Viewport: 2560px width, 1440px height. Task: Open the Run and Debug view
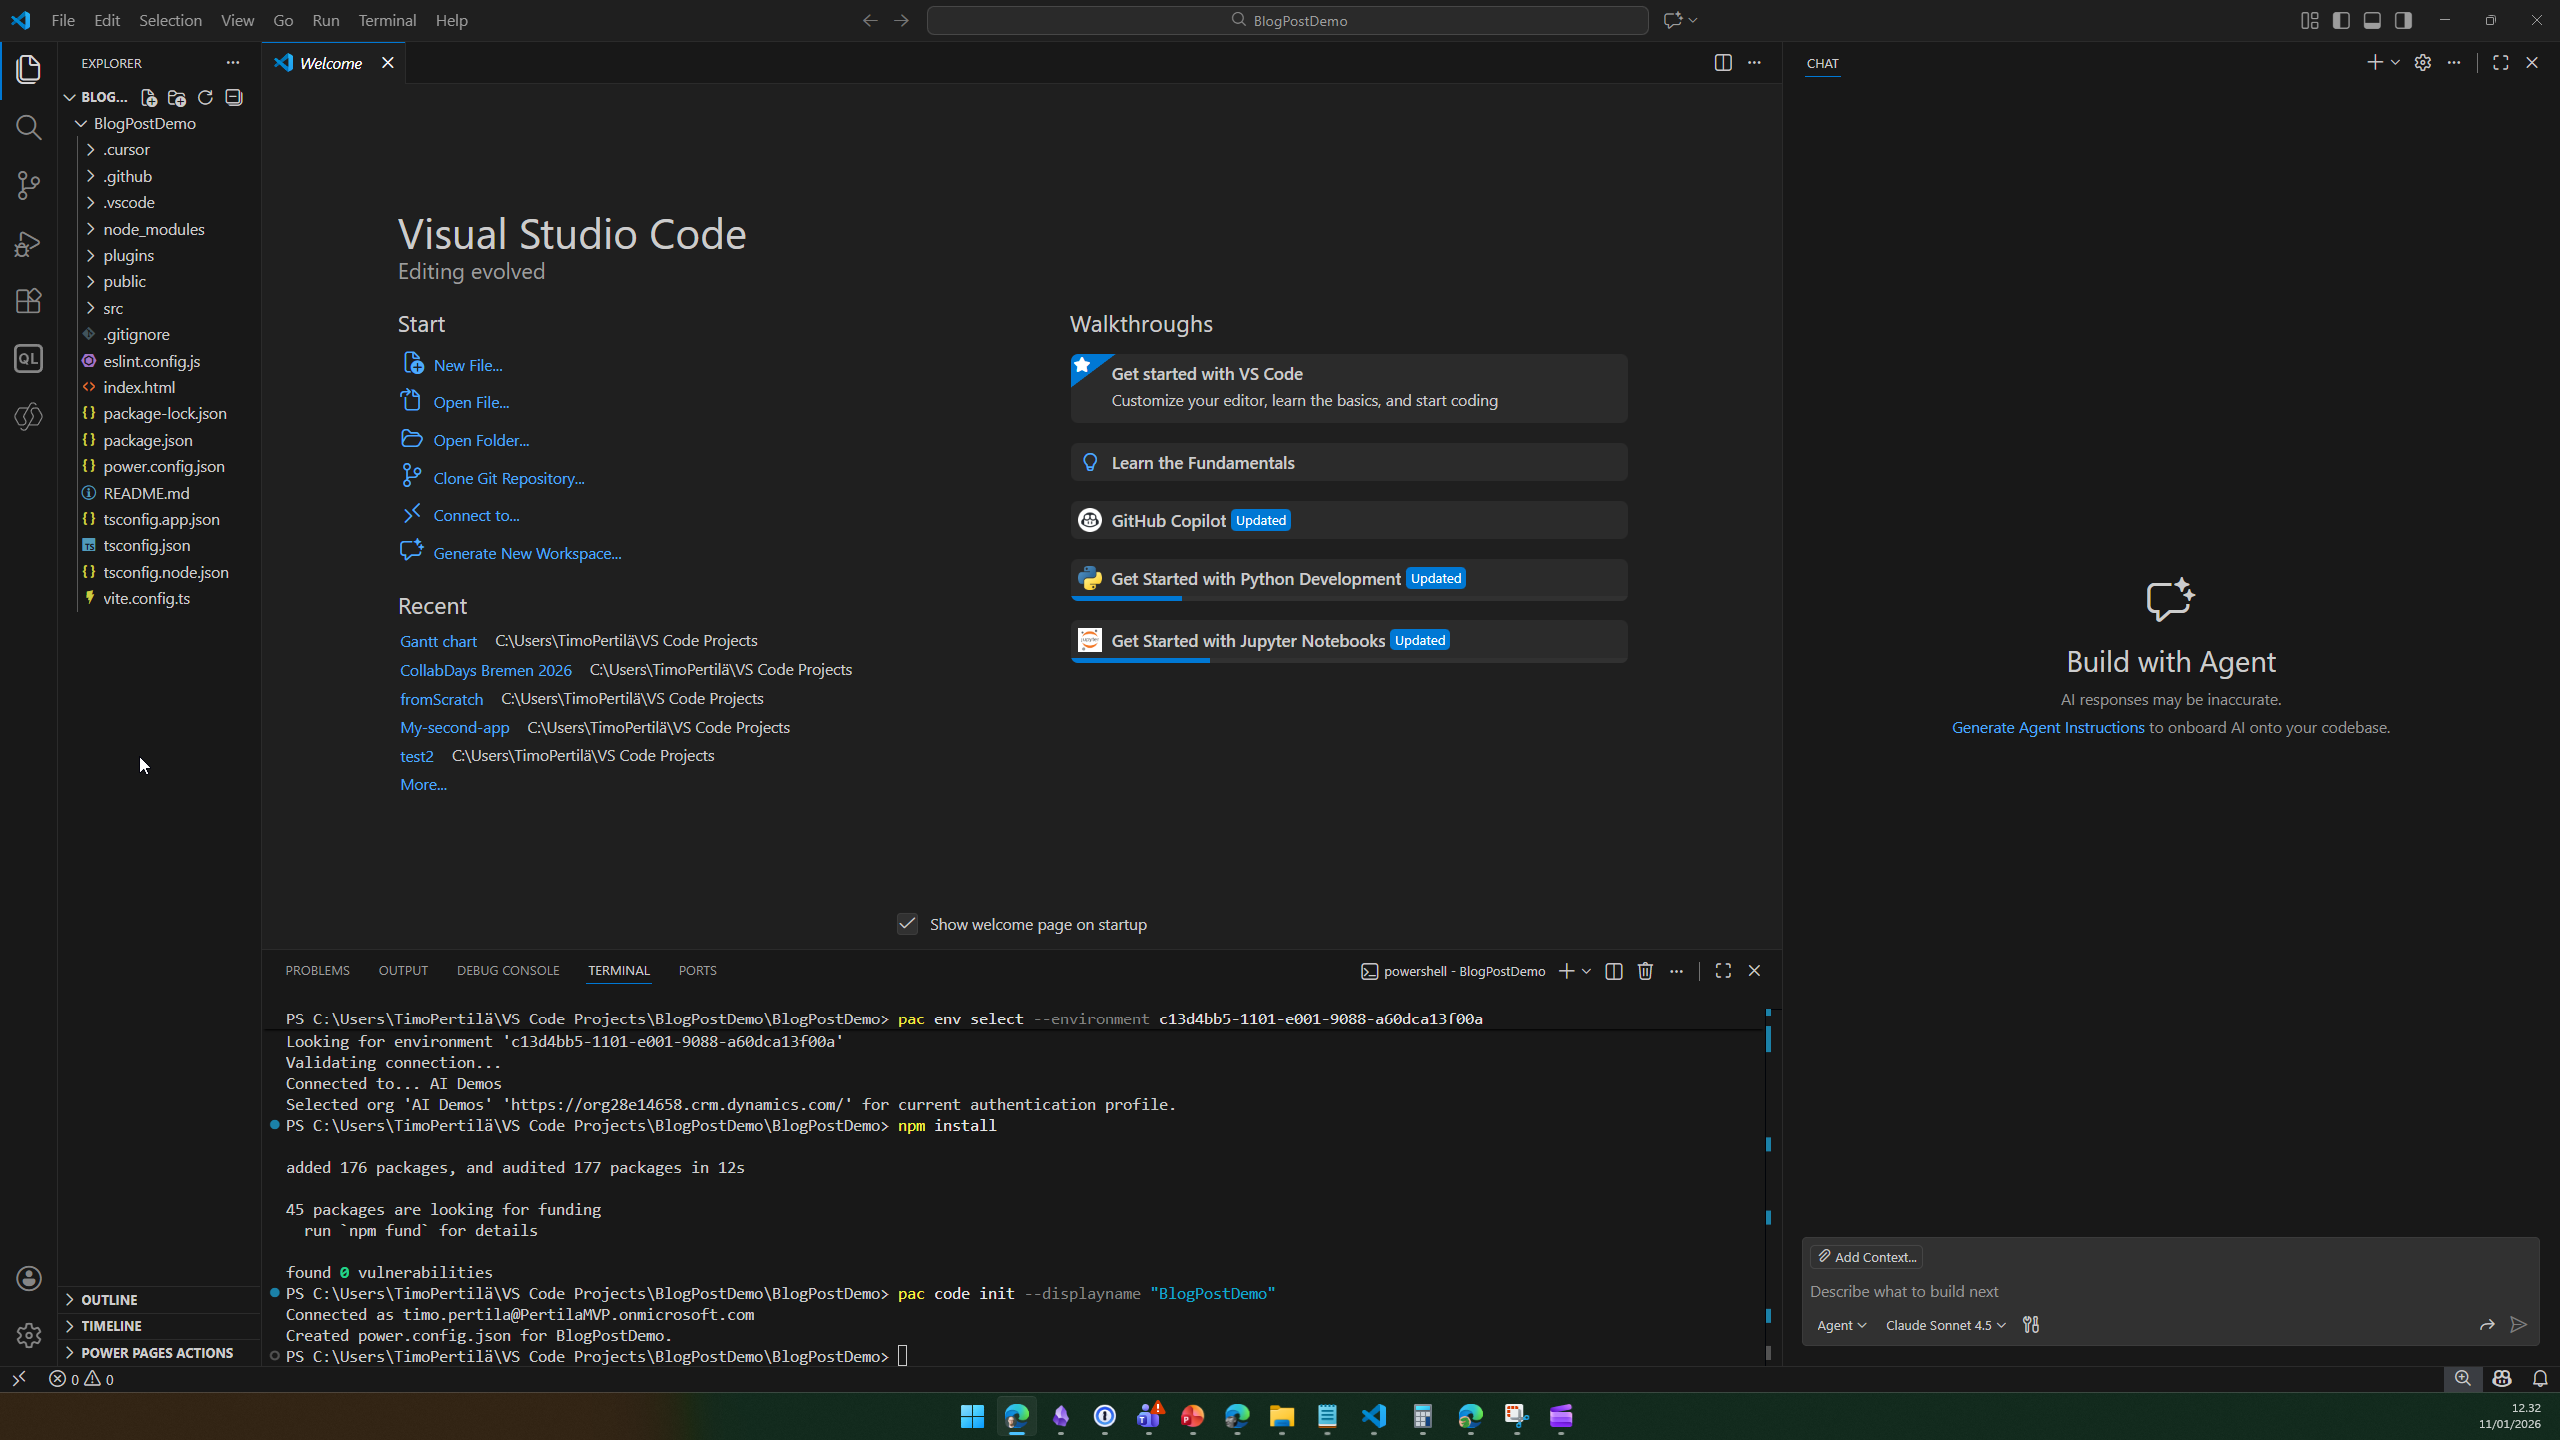click(x=28, y=244)
